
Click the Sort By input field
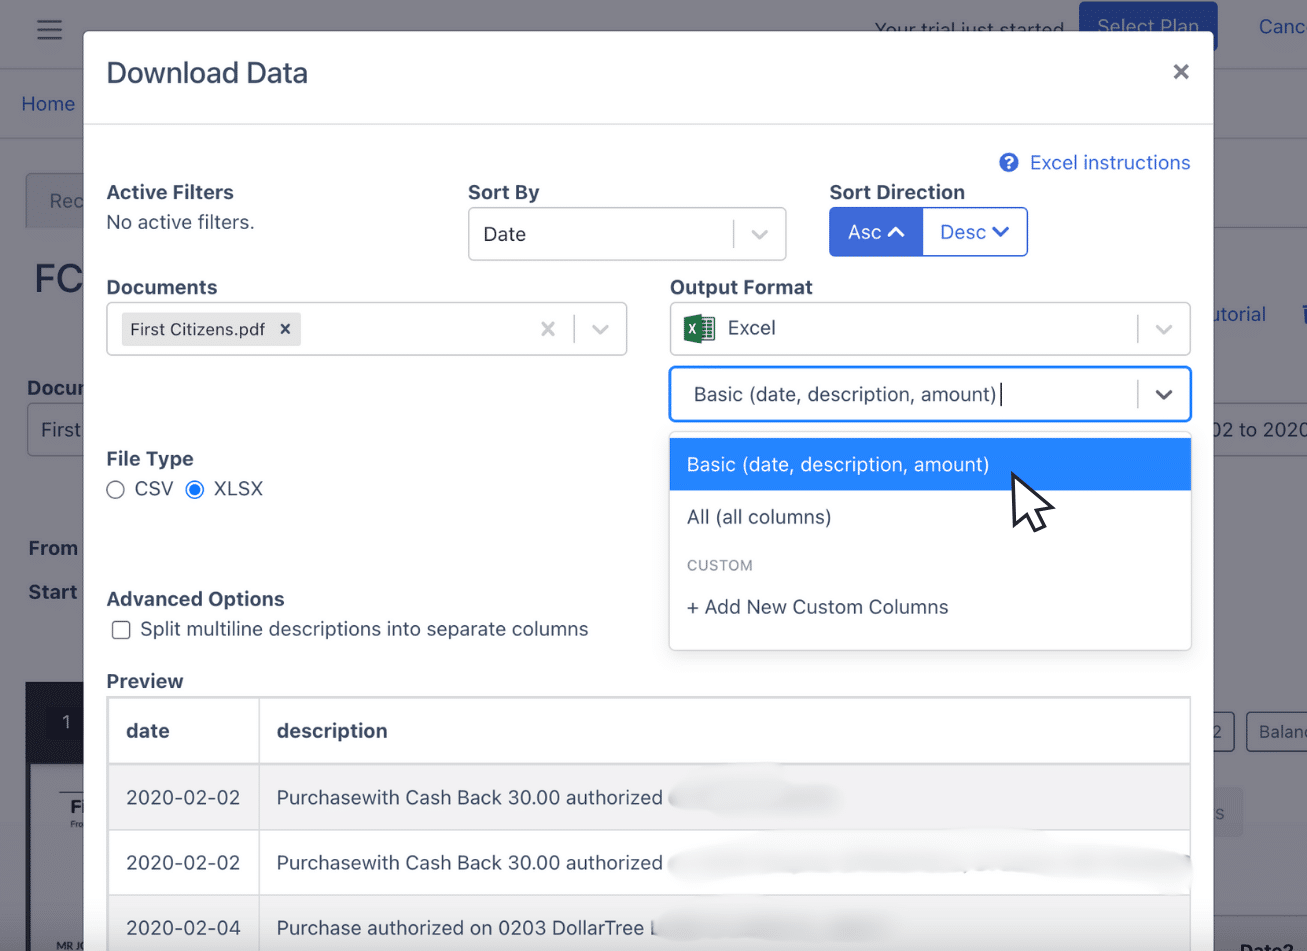(x=627, y=234)
